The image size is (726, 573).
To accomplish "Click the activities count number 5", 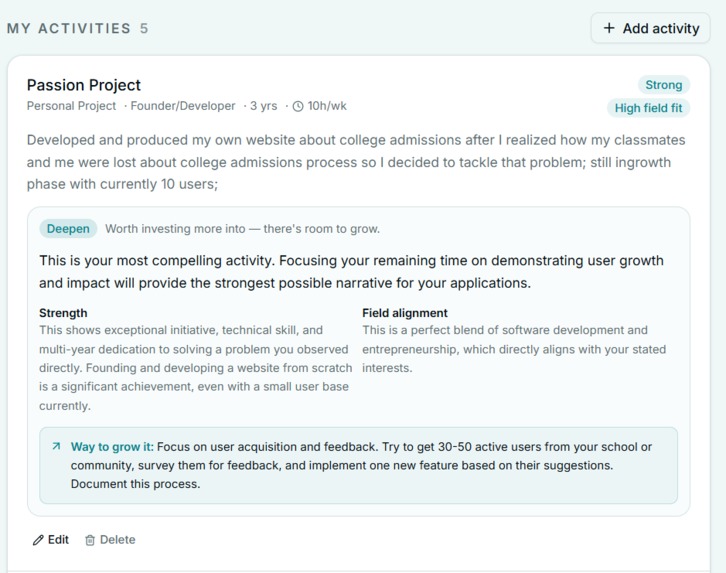I will pos(144,28).
